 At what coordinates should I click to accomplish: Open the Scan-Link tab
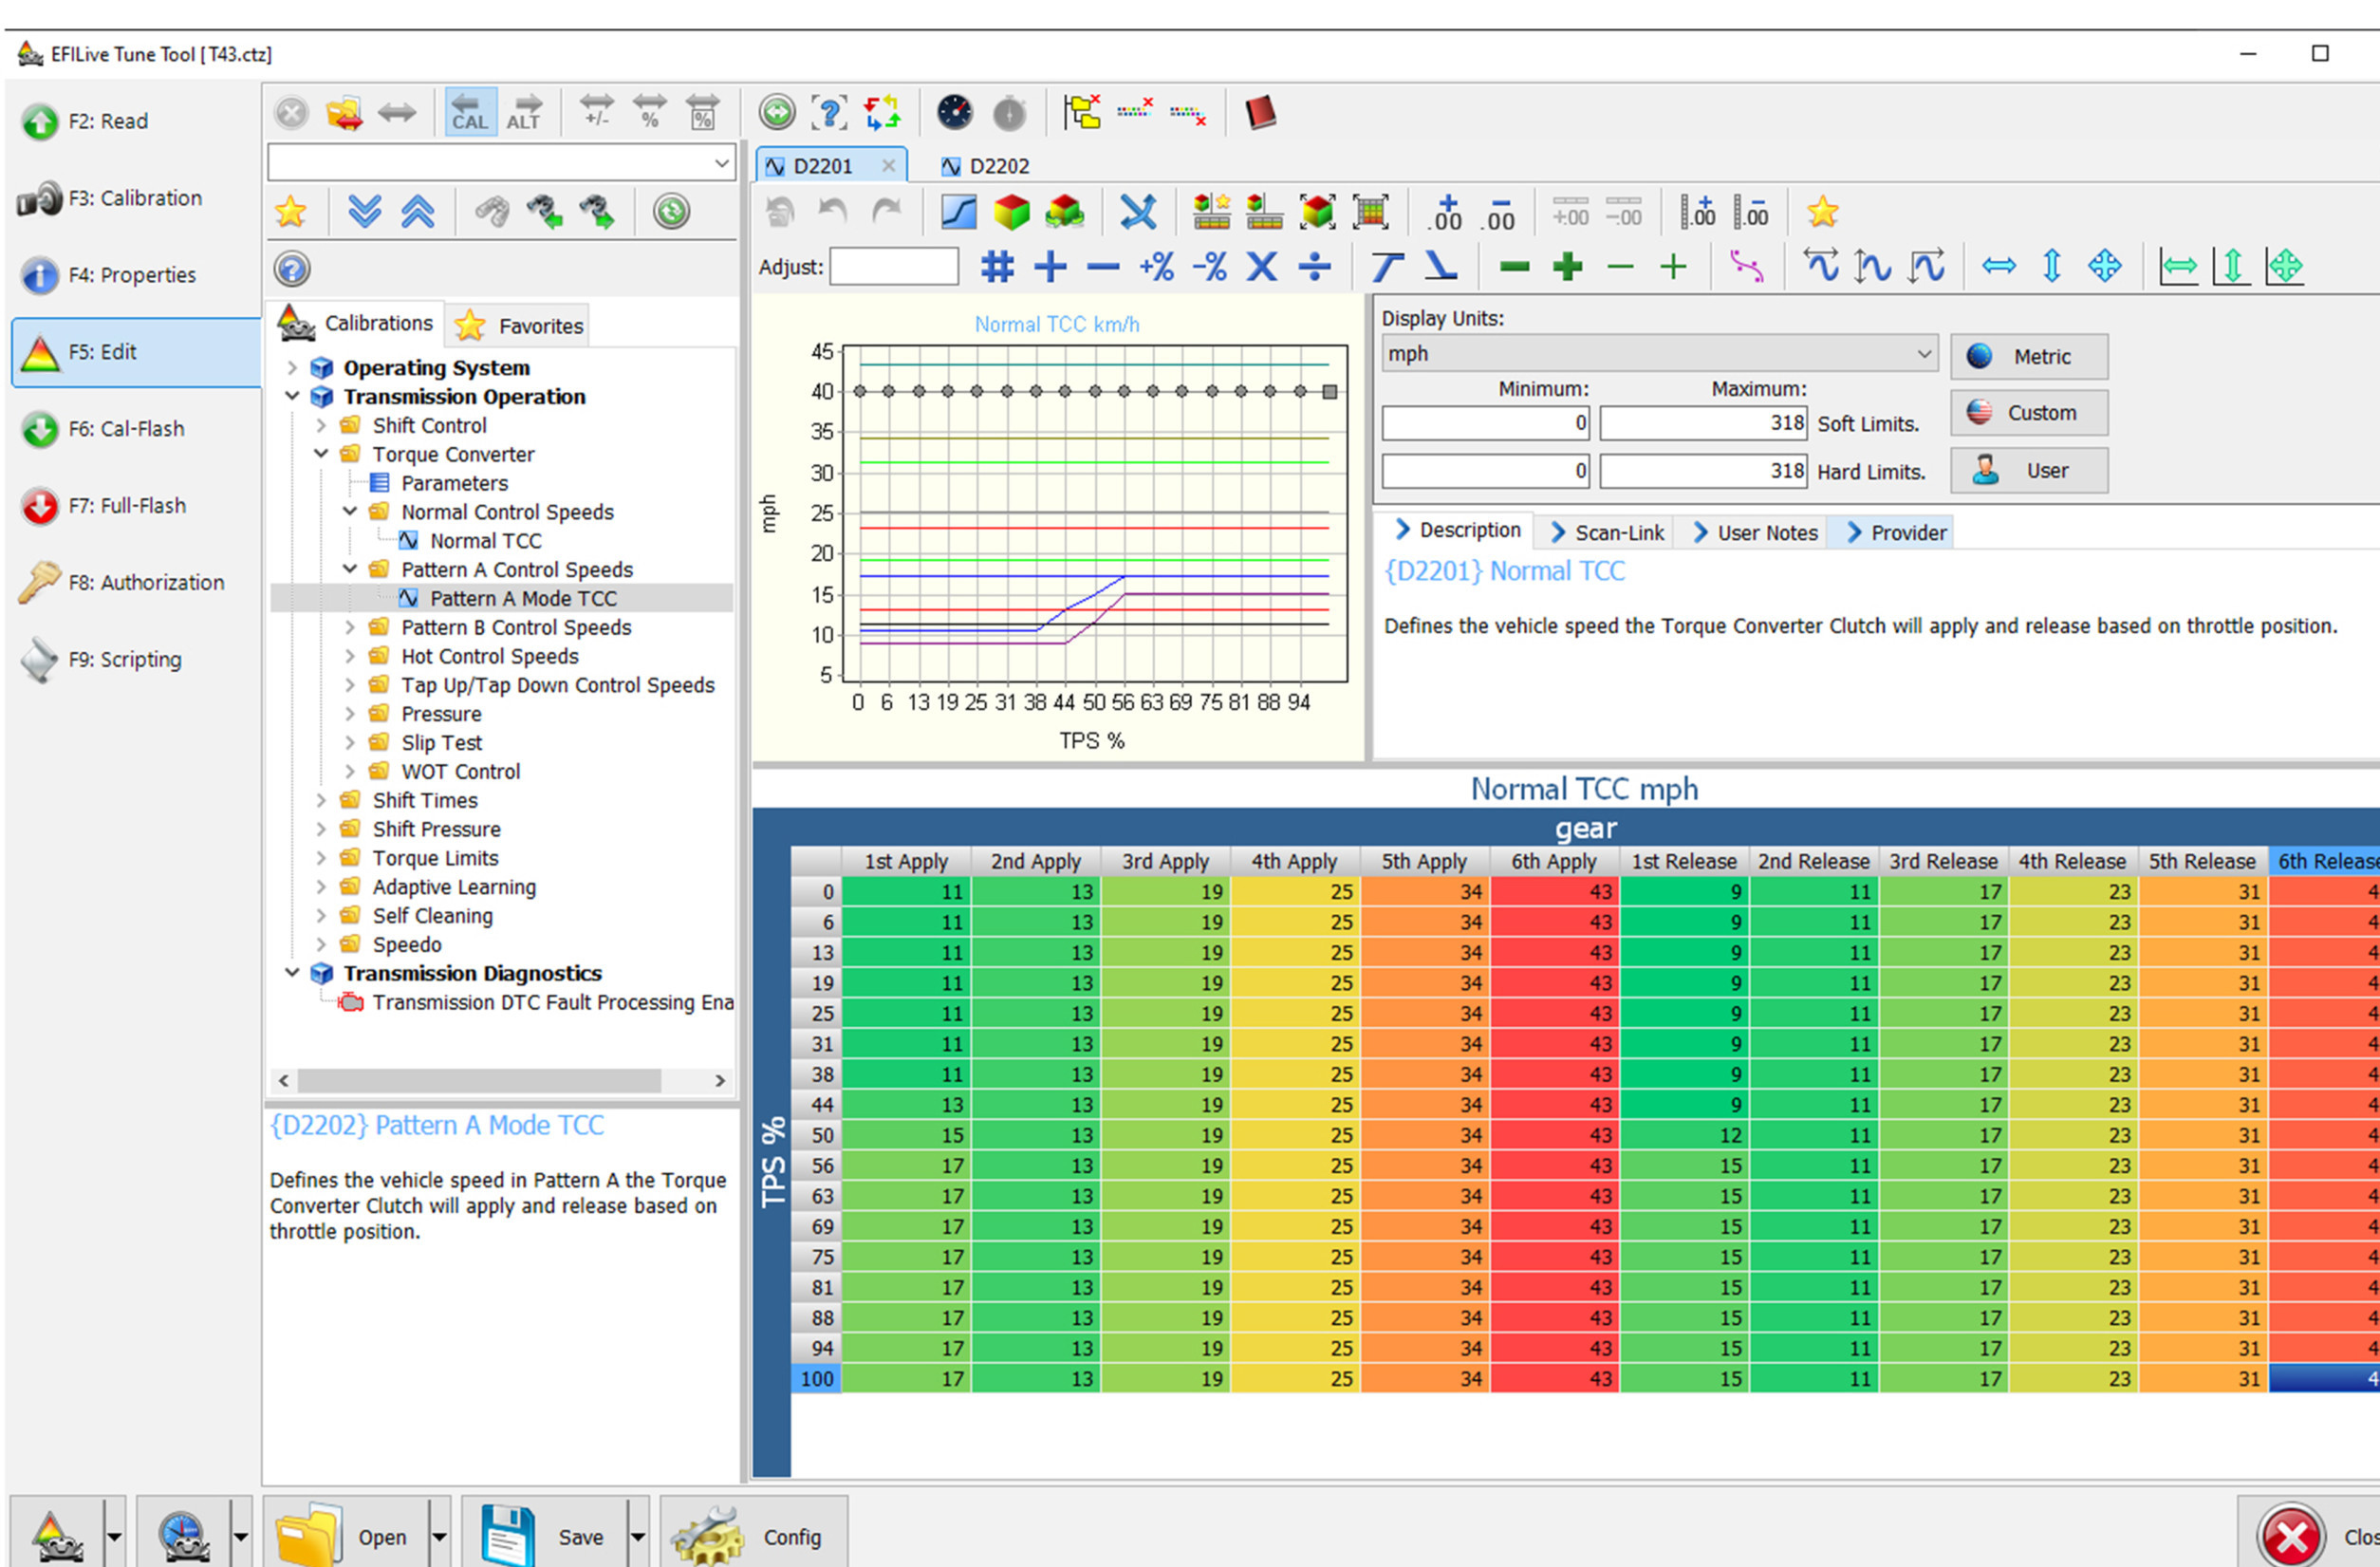pos(1607,533)
